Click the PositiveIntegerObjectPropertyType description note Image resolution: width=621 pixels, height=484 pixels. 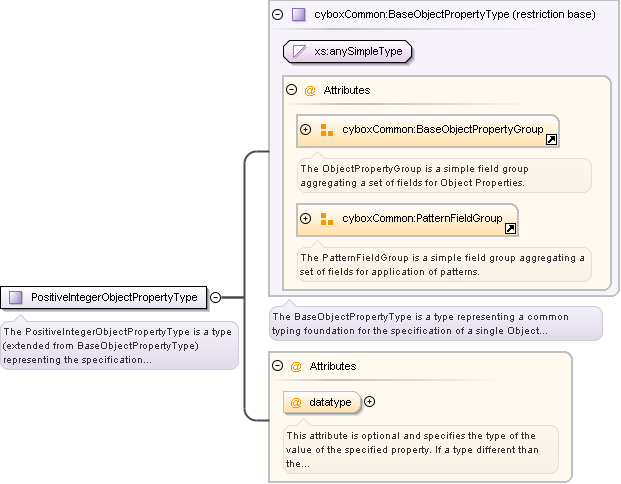pyautogui.click(x=119, y=345)
